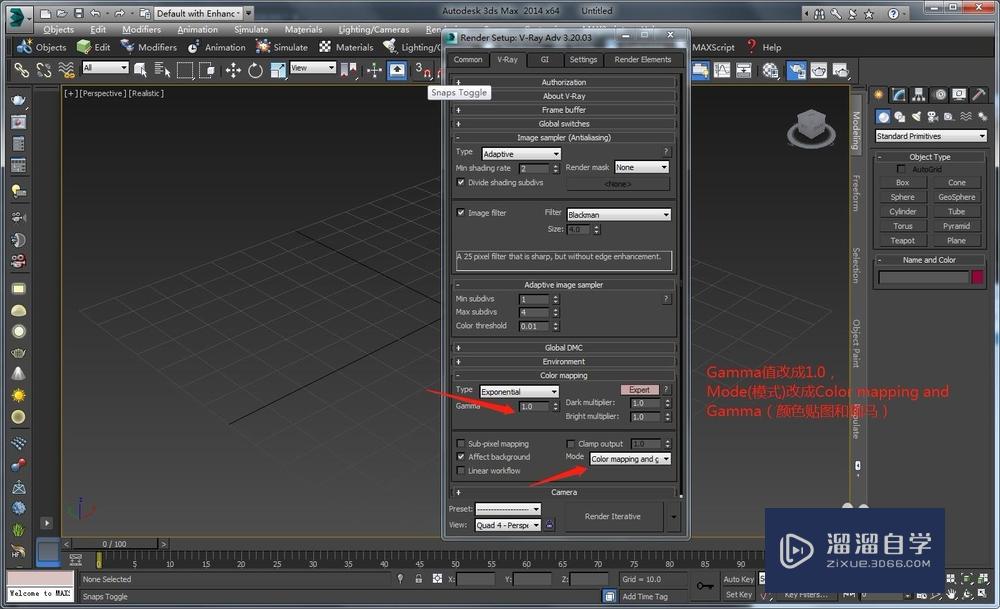
Task: Click the Render Iterative button
Action: tap(613, 517)
